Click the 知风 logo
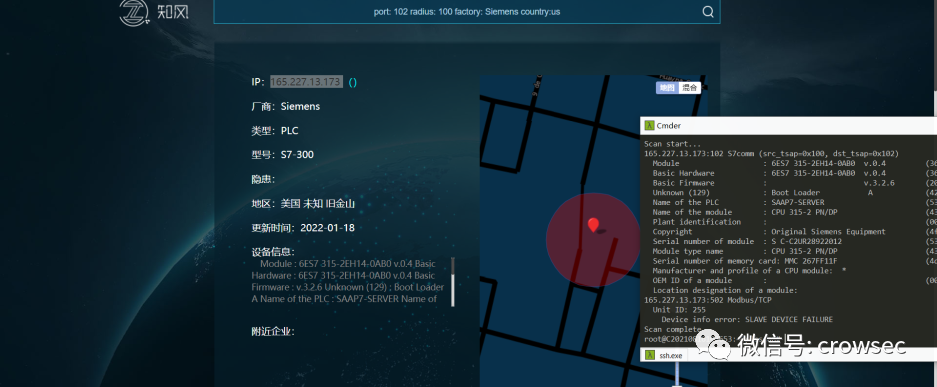 (x=154, y=13)
